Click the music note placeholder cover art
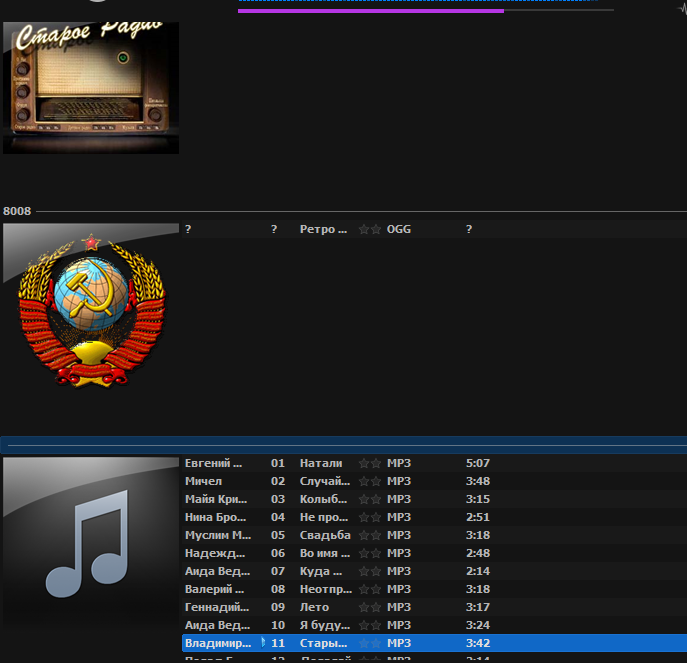 tap(91, 545)
